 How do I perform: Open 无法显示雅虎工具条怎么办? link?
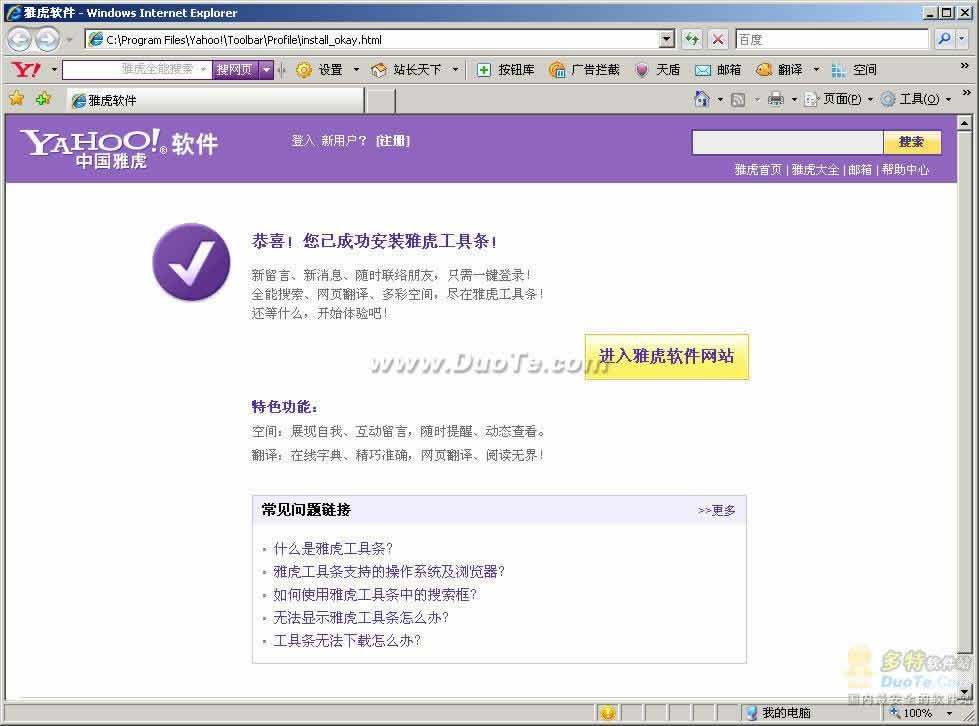[x=361, y=618]
